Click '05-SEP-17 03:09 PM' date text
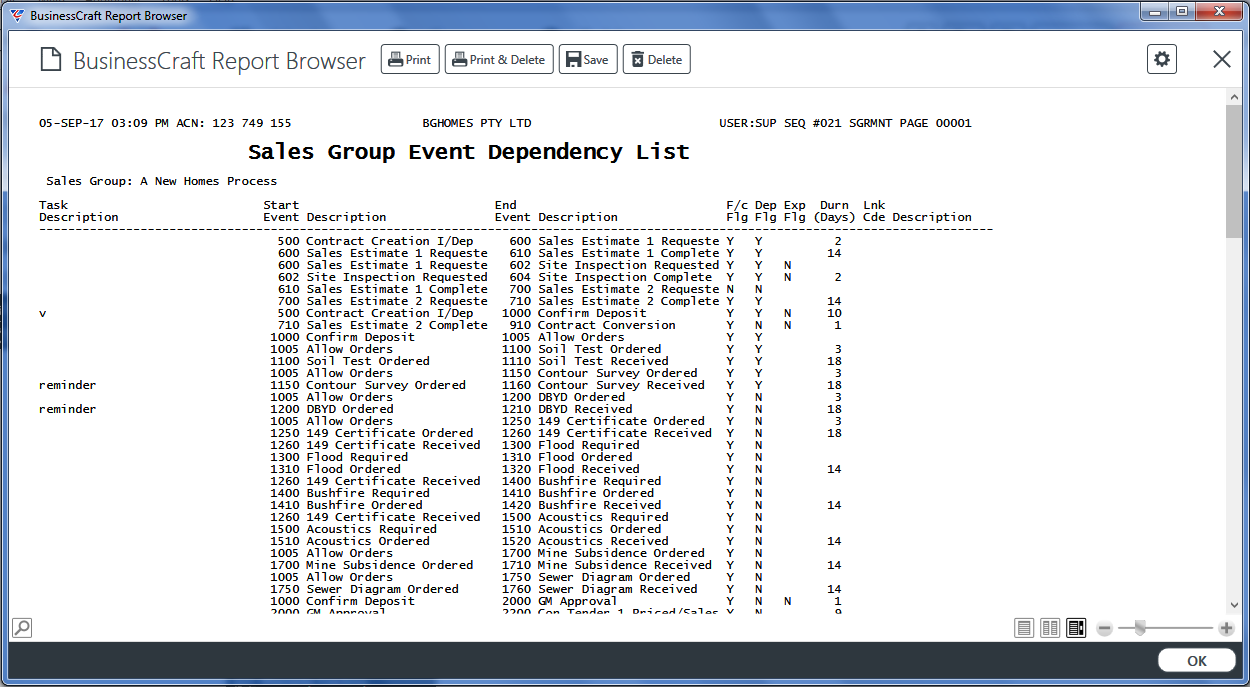This screenshot has width=1250, height=687. tap(104, 123)
